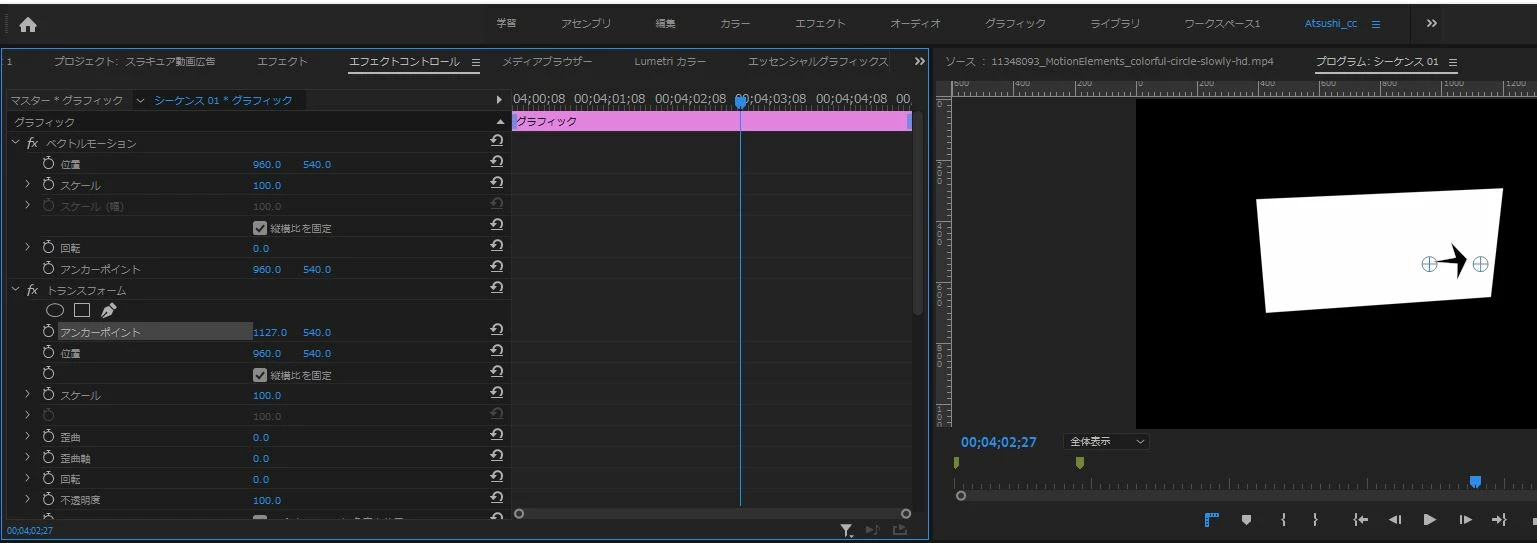Toggle rulers button in program monitor

pyautogui.click(x=1212, y=519)
